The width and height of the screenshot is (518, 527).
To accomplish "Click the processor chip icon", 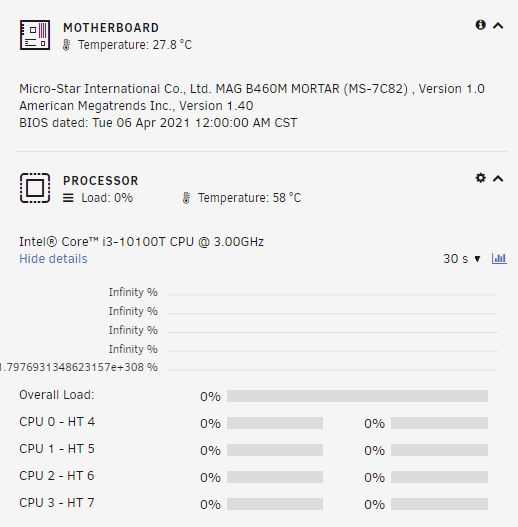I will [35, 188].
